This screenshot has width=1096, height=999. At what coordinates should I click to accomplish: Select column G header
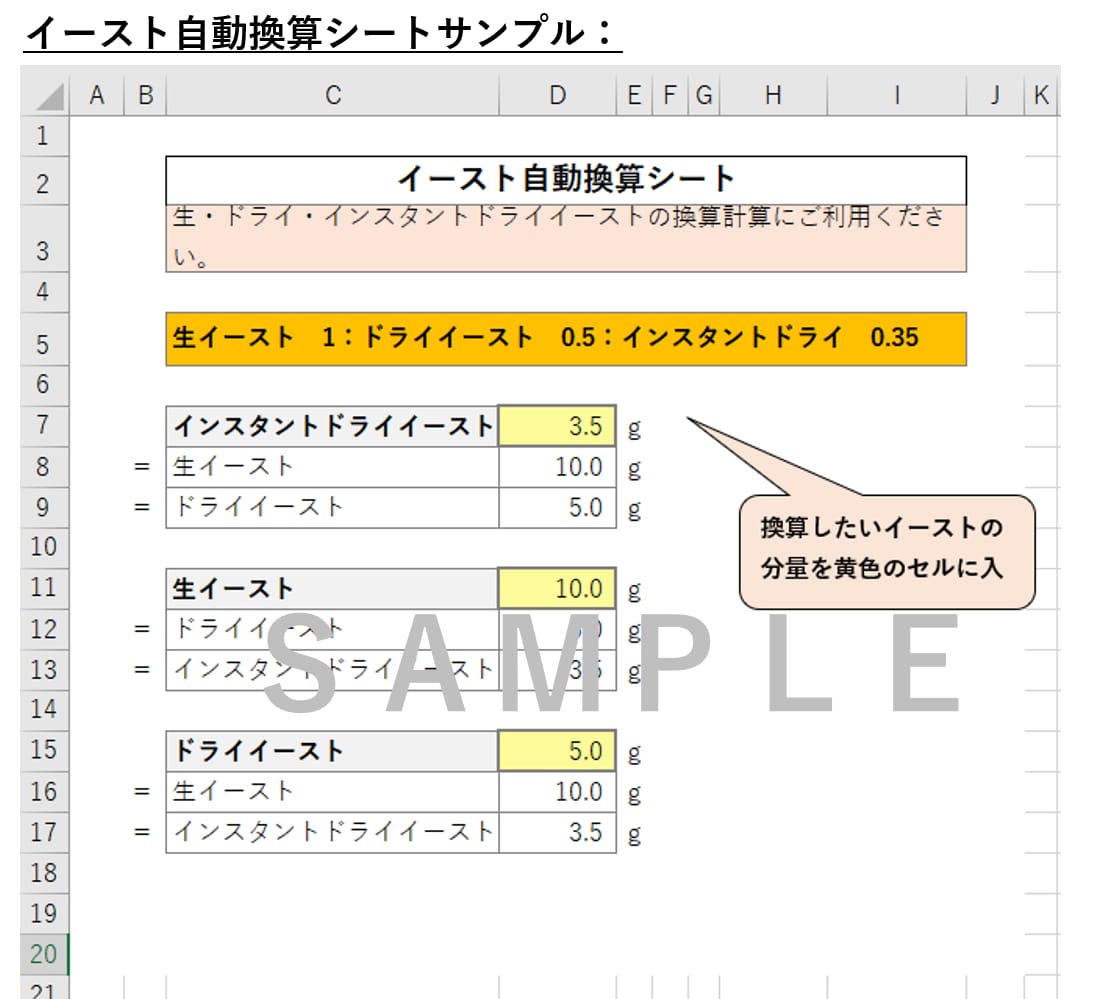click(704, 95)
